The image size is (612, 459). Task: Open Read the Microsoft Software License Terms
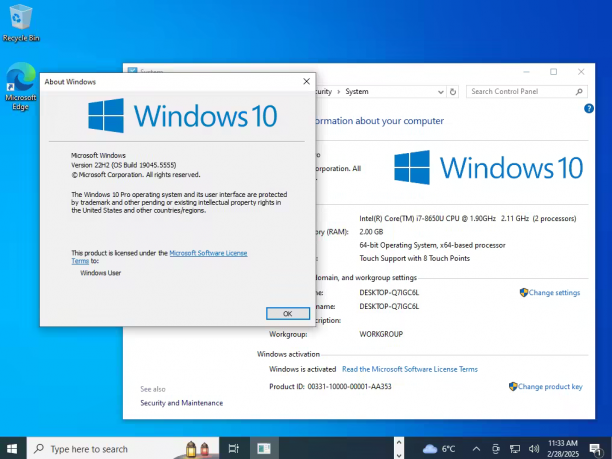pos(410,369)
